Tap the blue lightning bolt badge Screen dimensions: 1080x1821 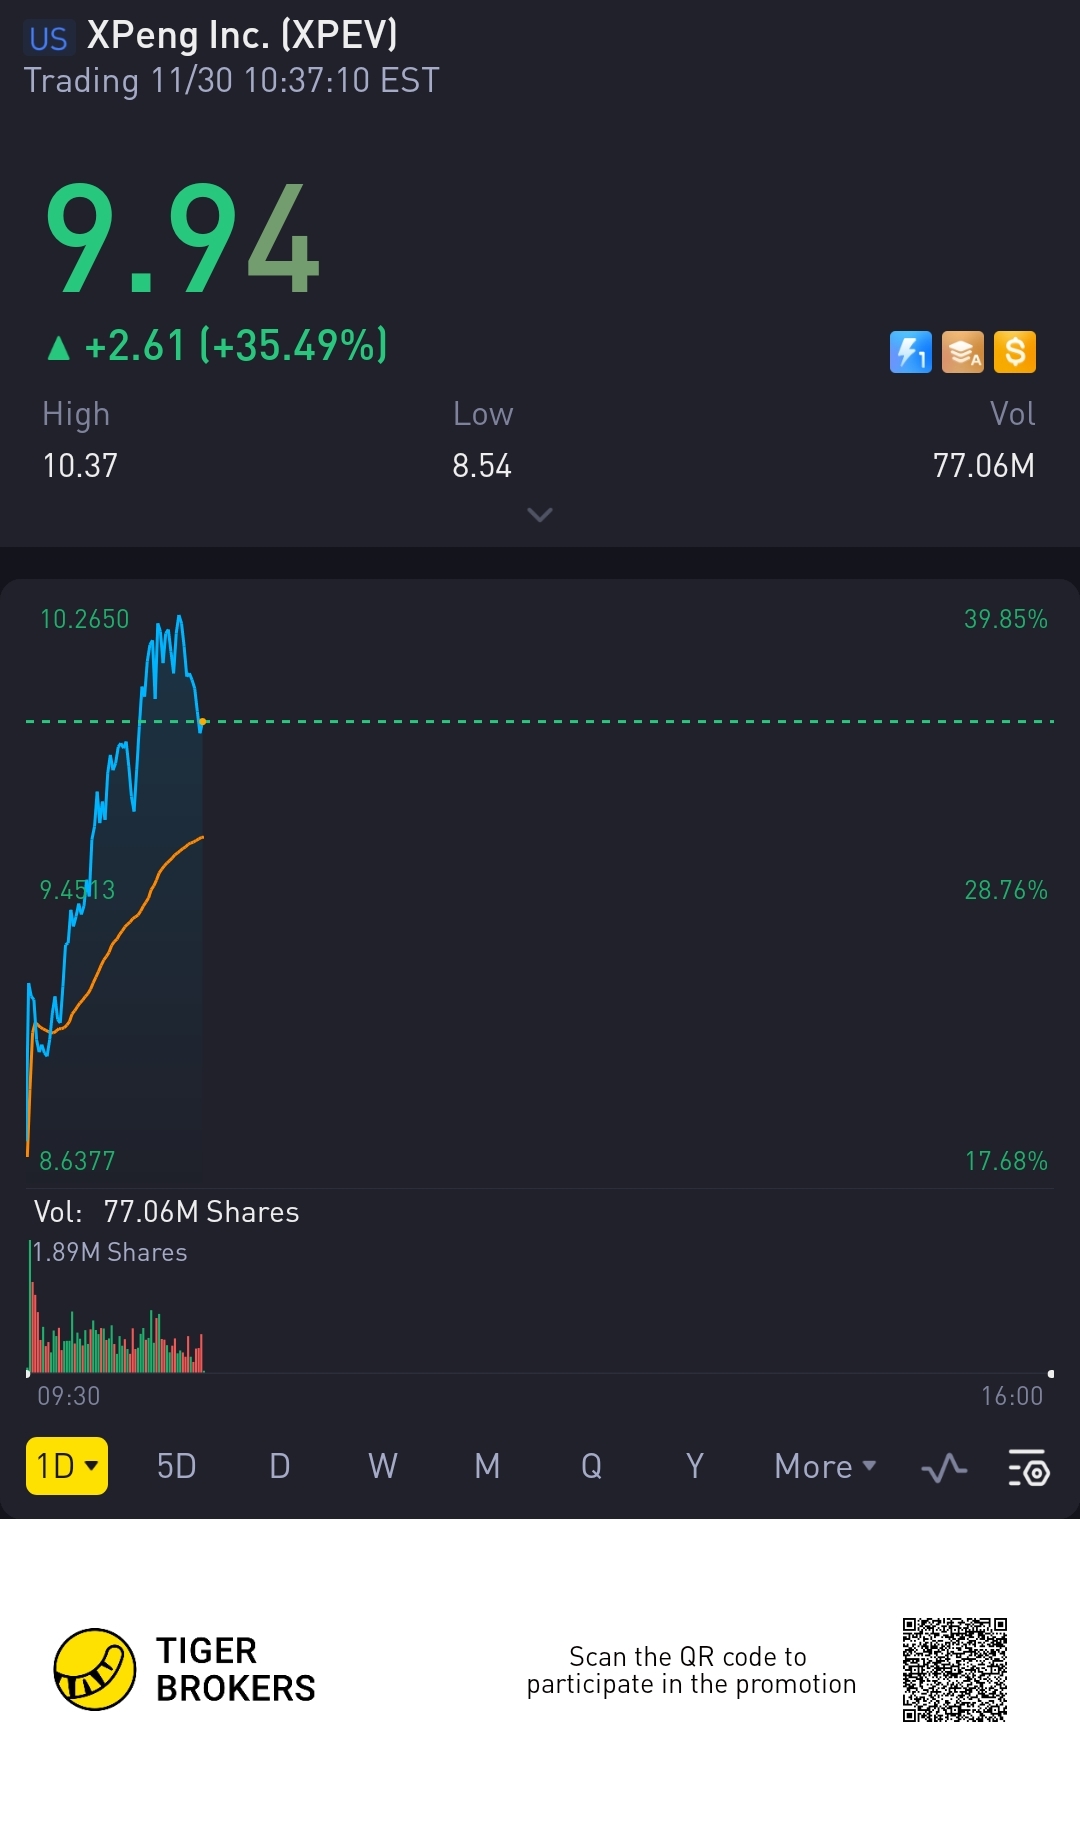point(910,352)
